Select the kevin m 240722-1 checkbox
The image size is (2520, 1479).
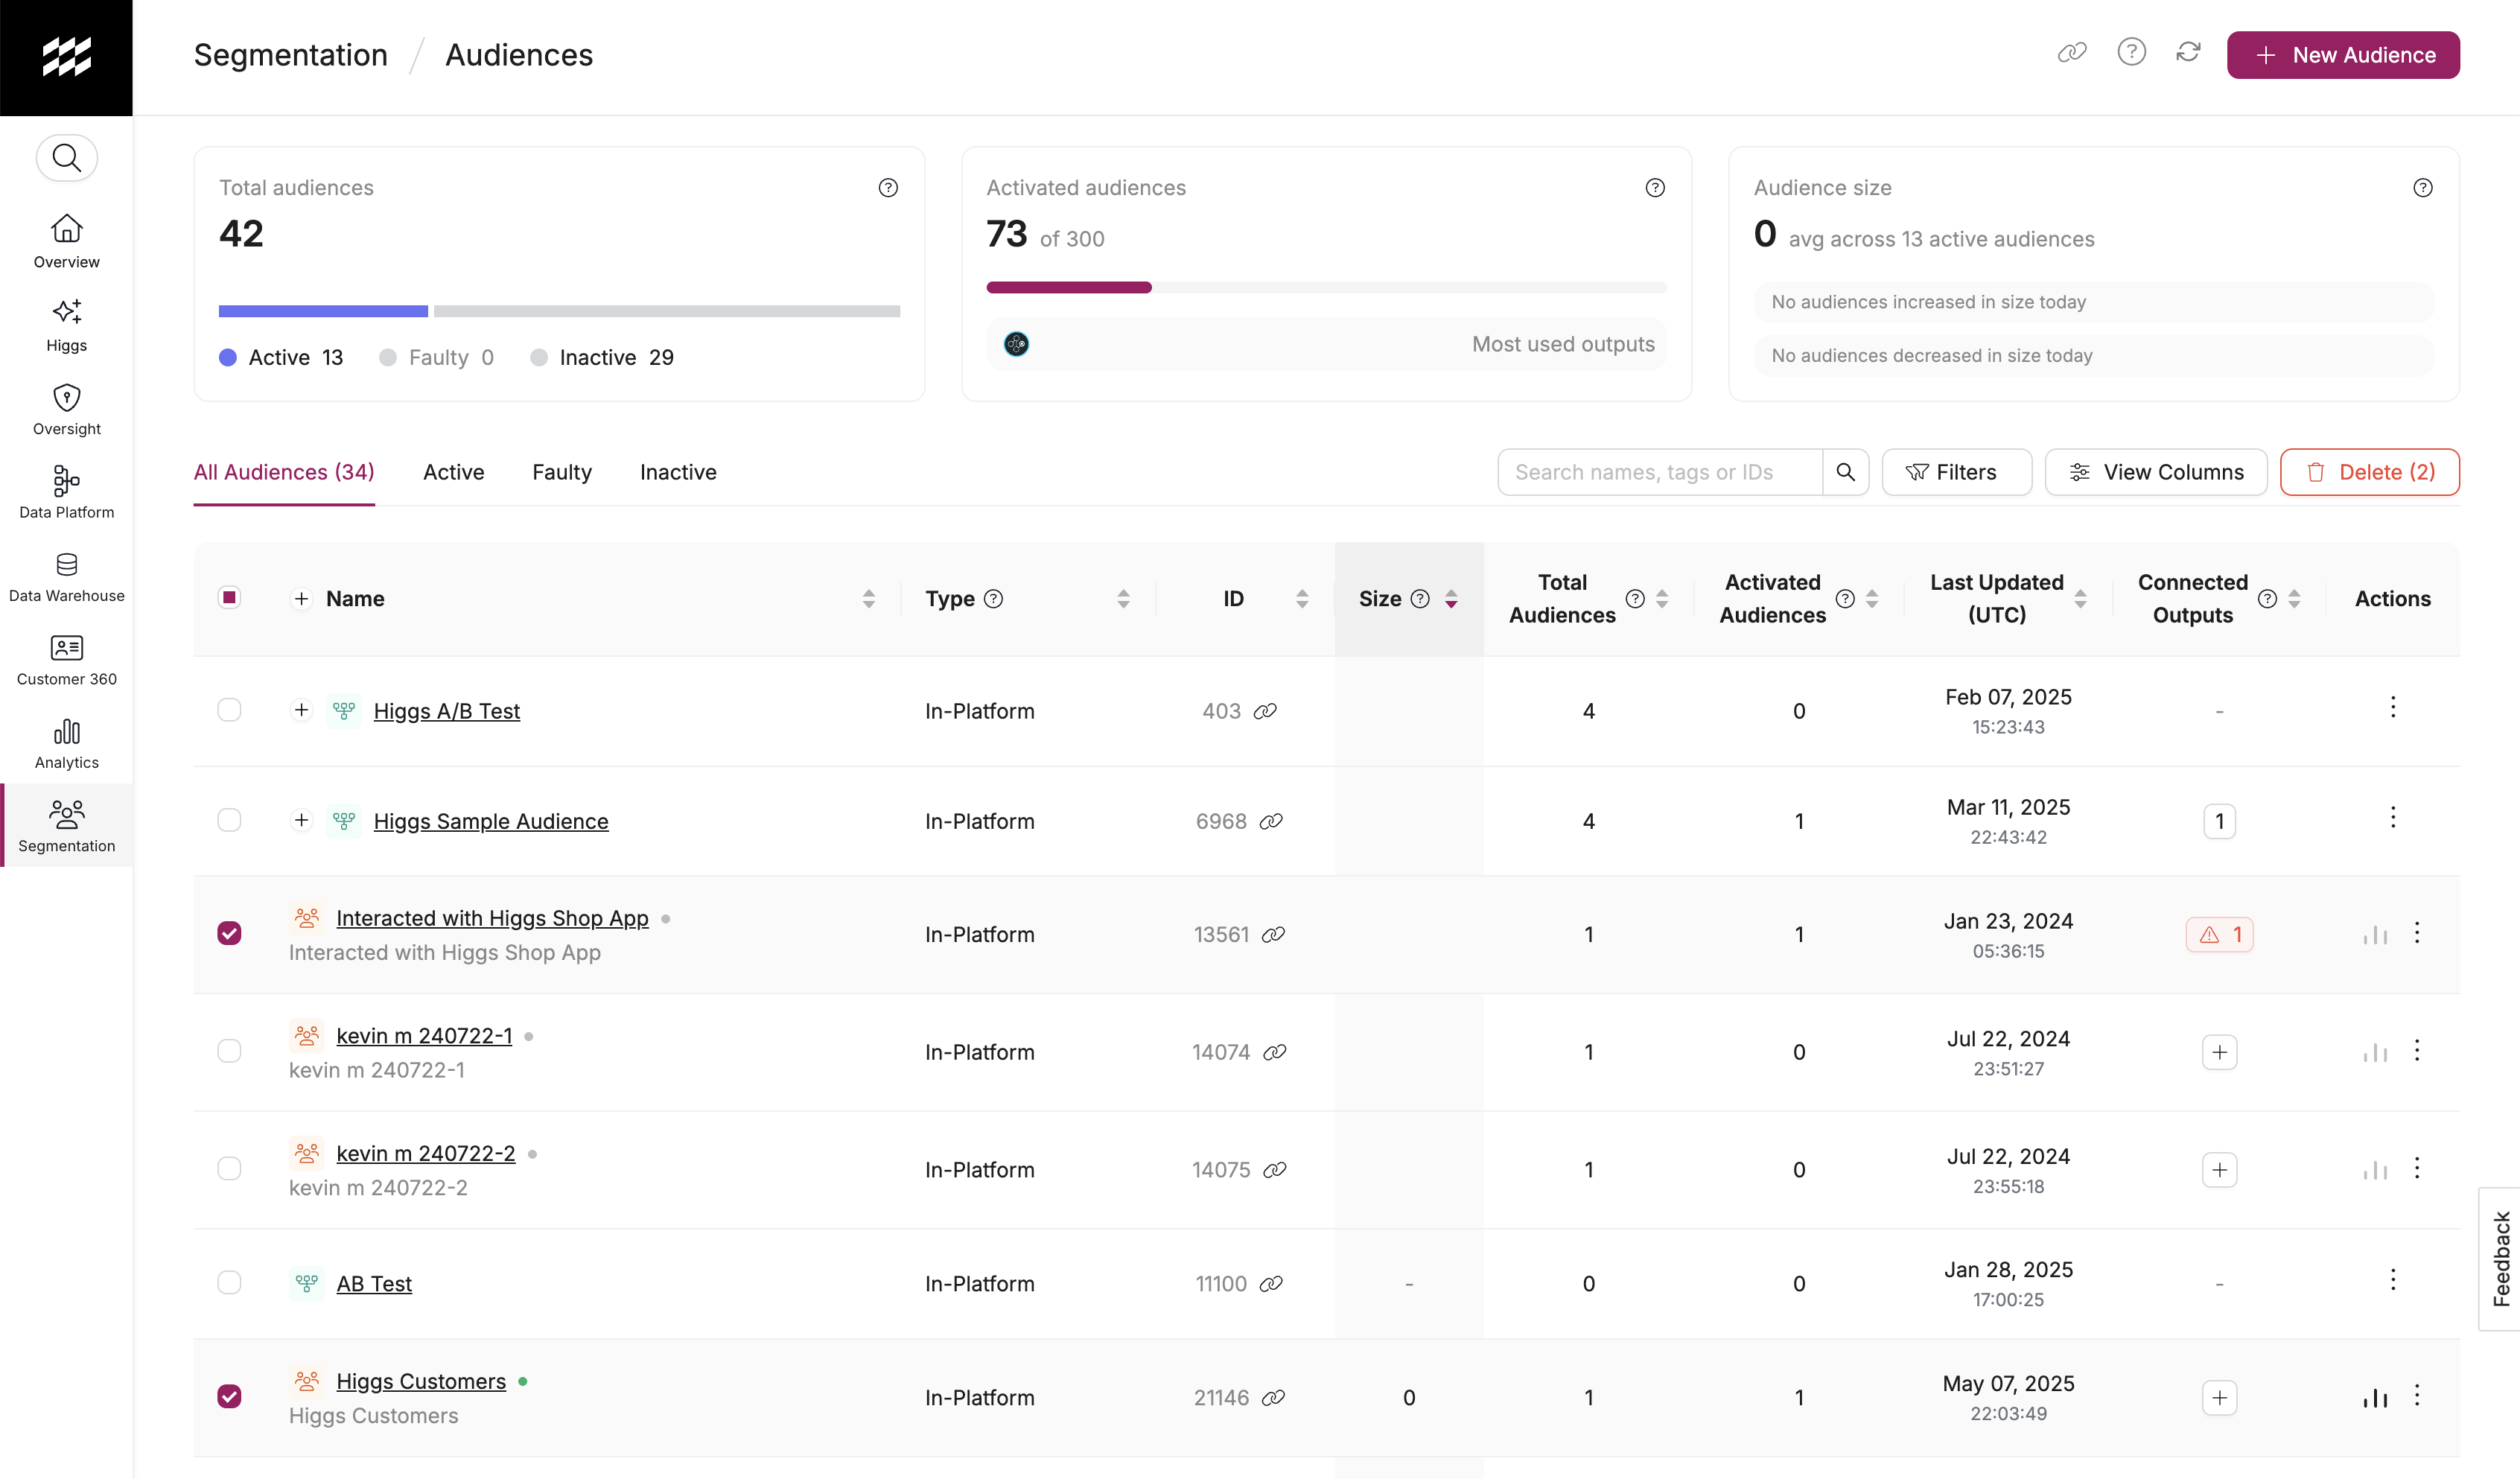click(x=229, y=1051)
